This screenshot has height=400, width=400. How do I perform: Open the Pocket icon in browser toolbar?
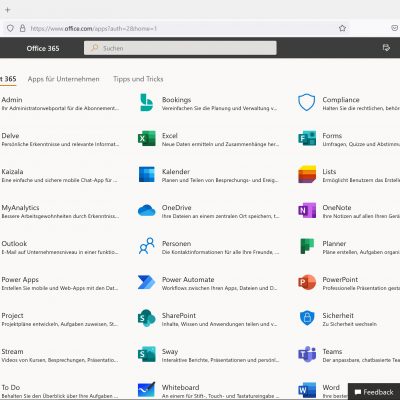[x=395, y=28]
